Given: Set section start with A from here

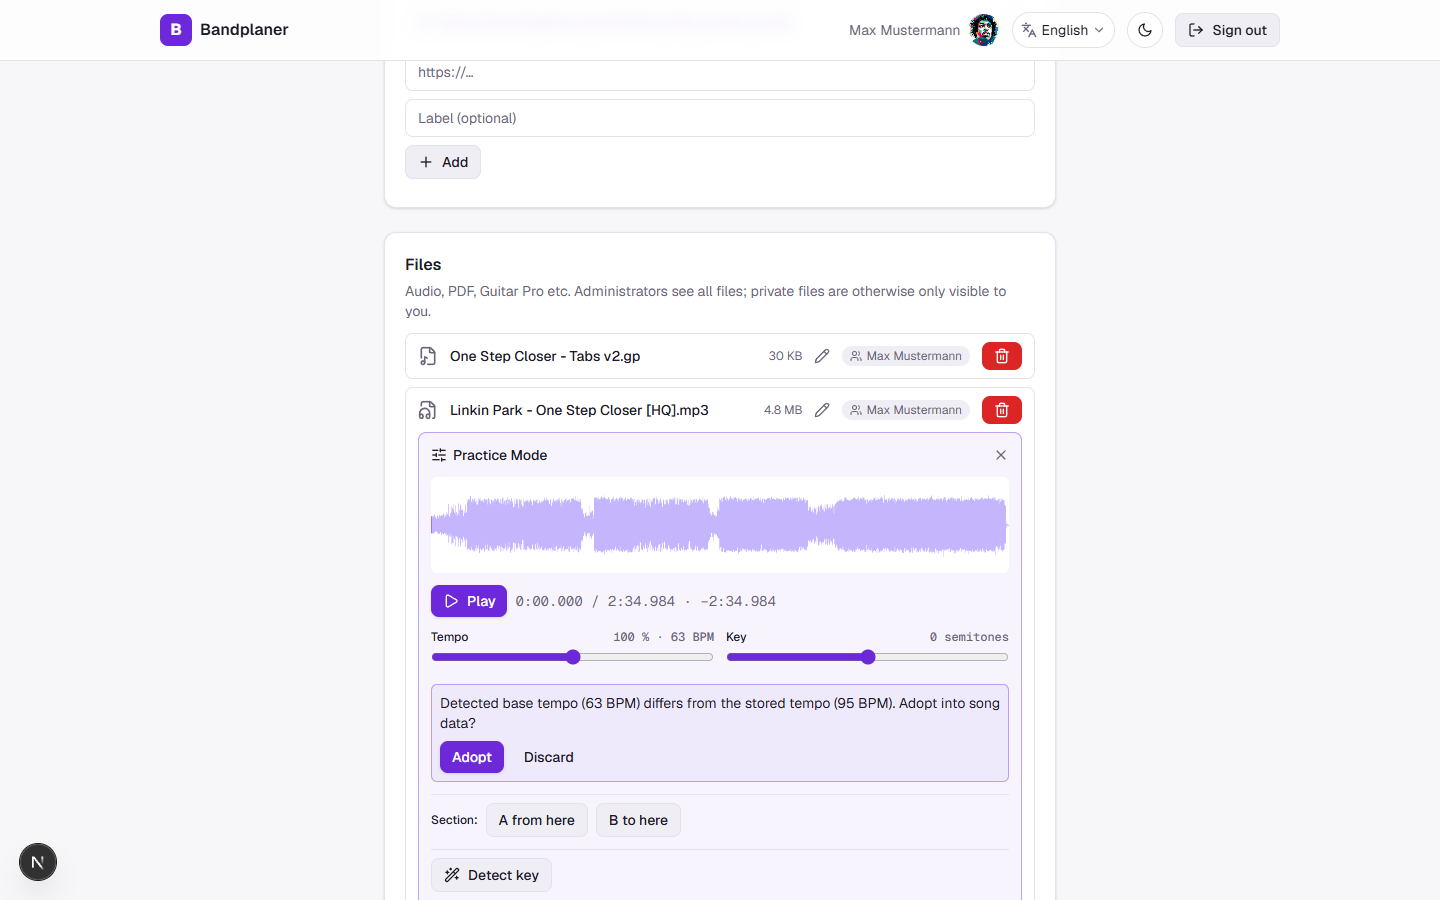Looking at the screenshot, I should coord(537,820).
